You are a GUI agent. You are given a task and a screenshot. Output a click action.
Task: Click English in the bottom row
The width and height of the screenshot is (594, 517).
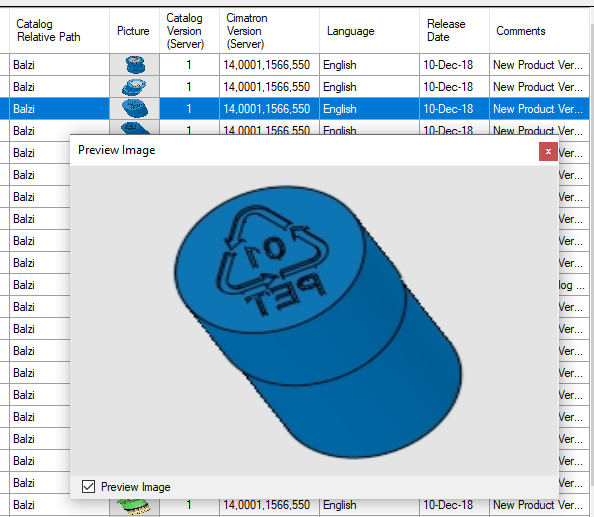click(x=369, y=505)
